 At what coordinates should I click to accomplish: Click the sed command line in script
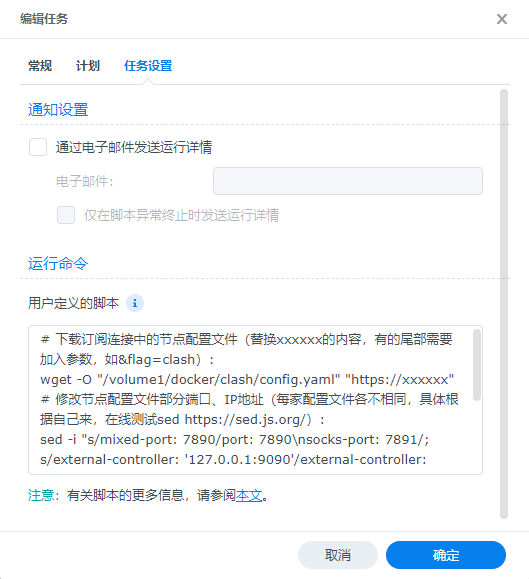click(234, 440)
